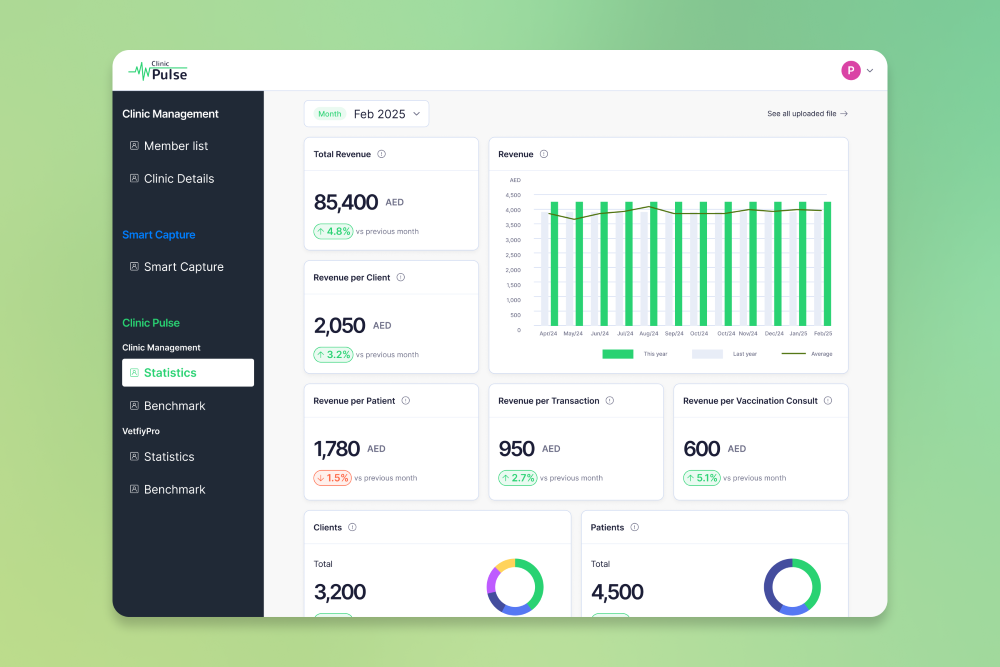This screenshot has height=667, width=1000.
Task: Click info icon next to Clients heading
Action: coord(352,527)
